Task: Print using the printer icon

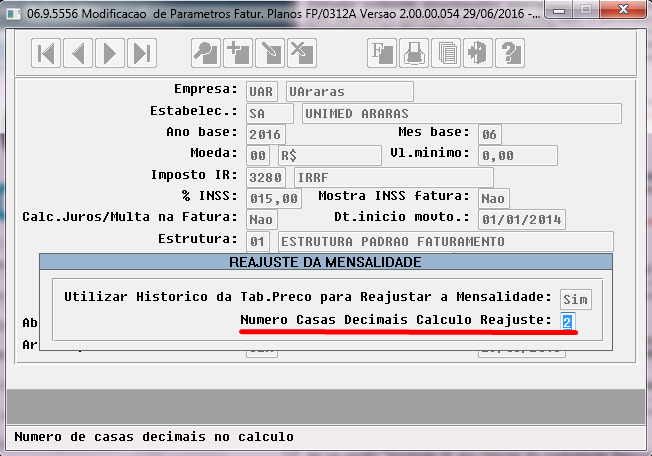Action: pyautogui.click(x=414, y=53)
